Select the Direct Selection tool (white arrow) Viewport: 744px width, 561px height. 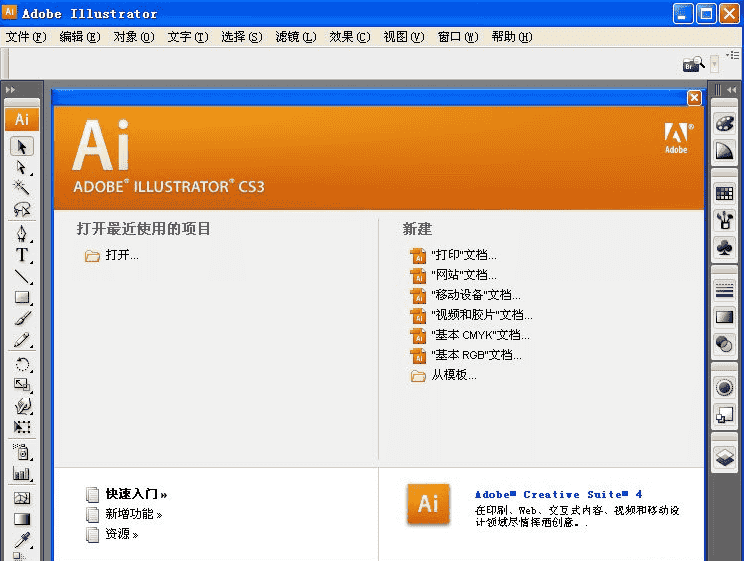(22, 167)
